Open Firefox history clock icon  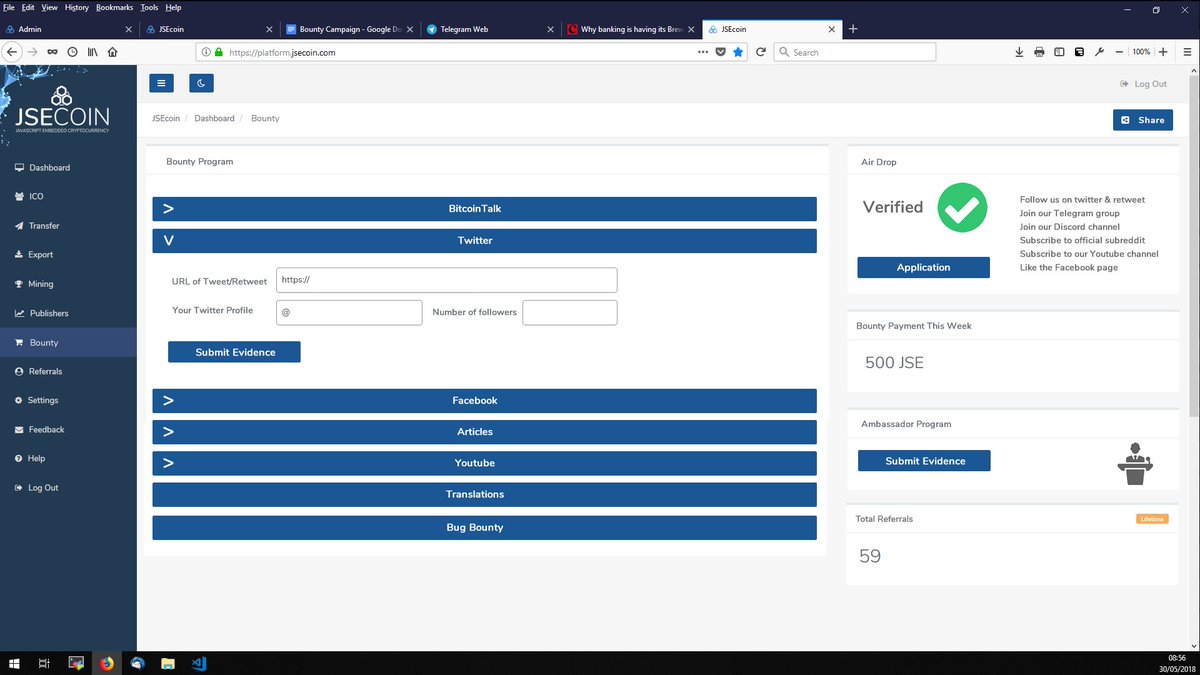pyautogui.click(x=72, y=52)
